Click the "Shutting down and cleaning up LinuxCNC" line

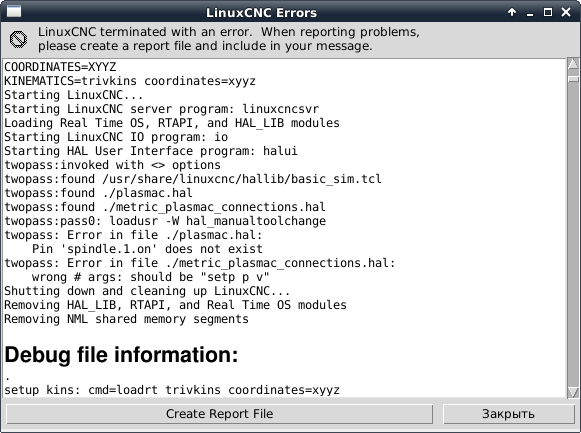[147, 291]
